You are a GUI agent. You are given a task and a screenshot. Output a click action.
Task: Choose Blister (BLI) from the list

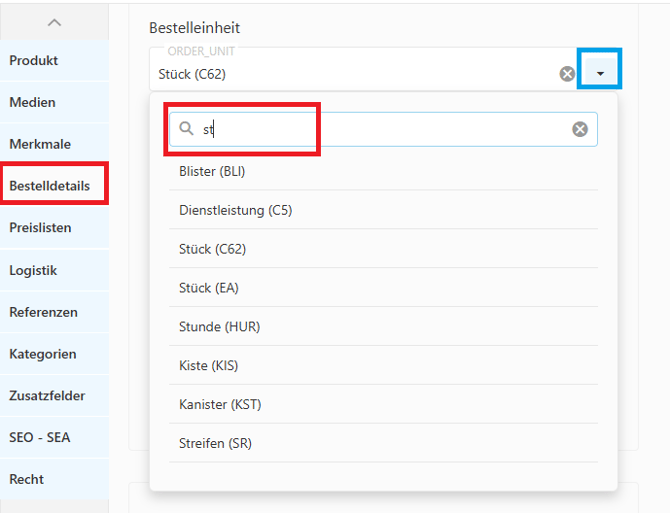pos(212,171)
